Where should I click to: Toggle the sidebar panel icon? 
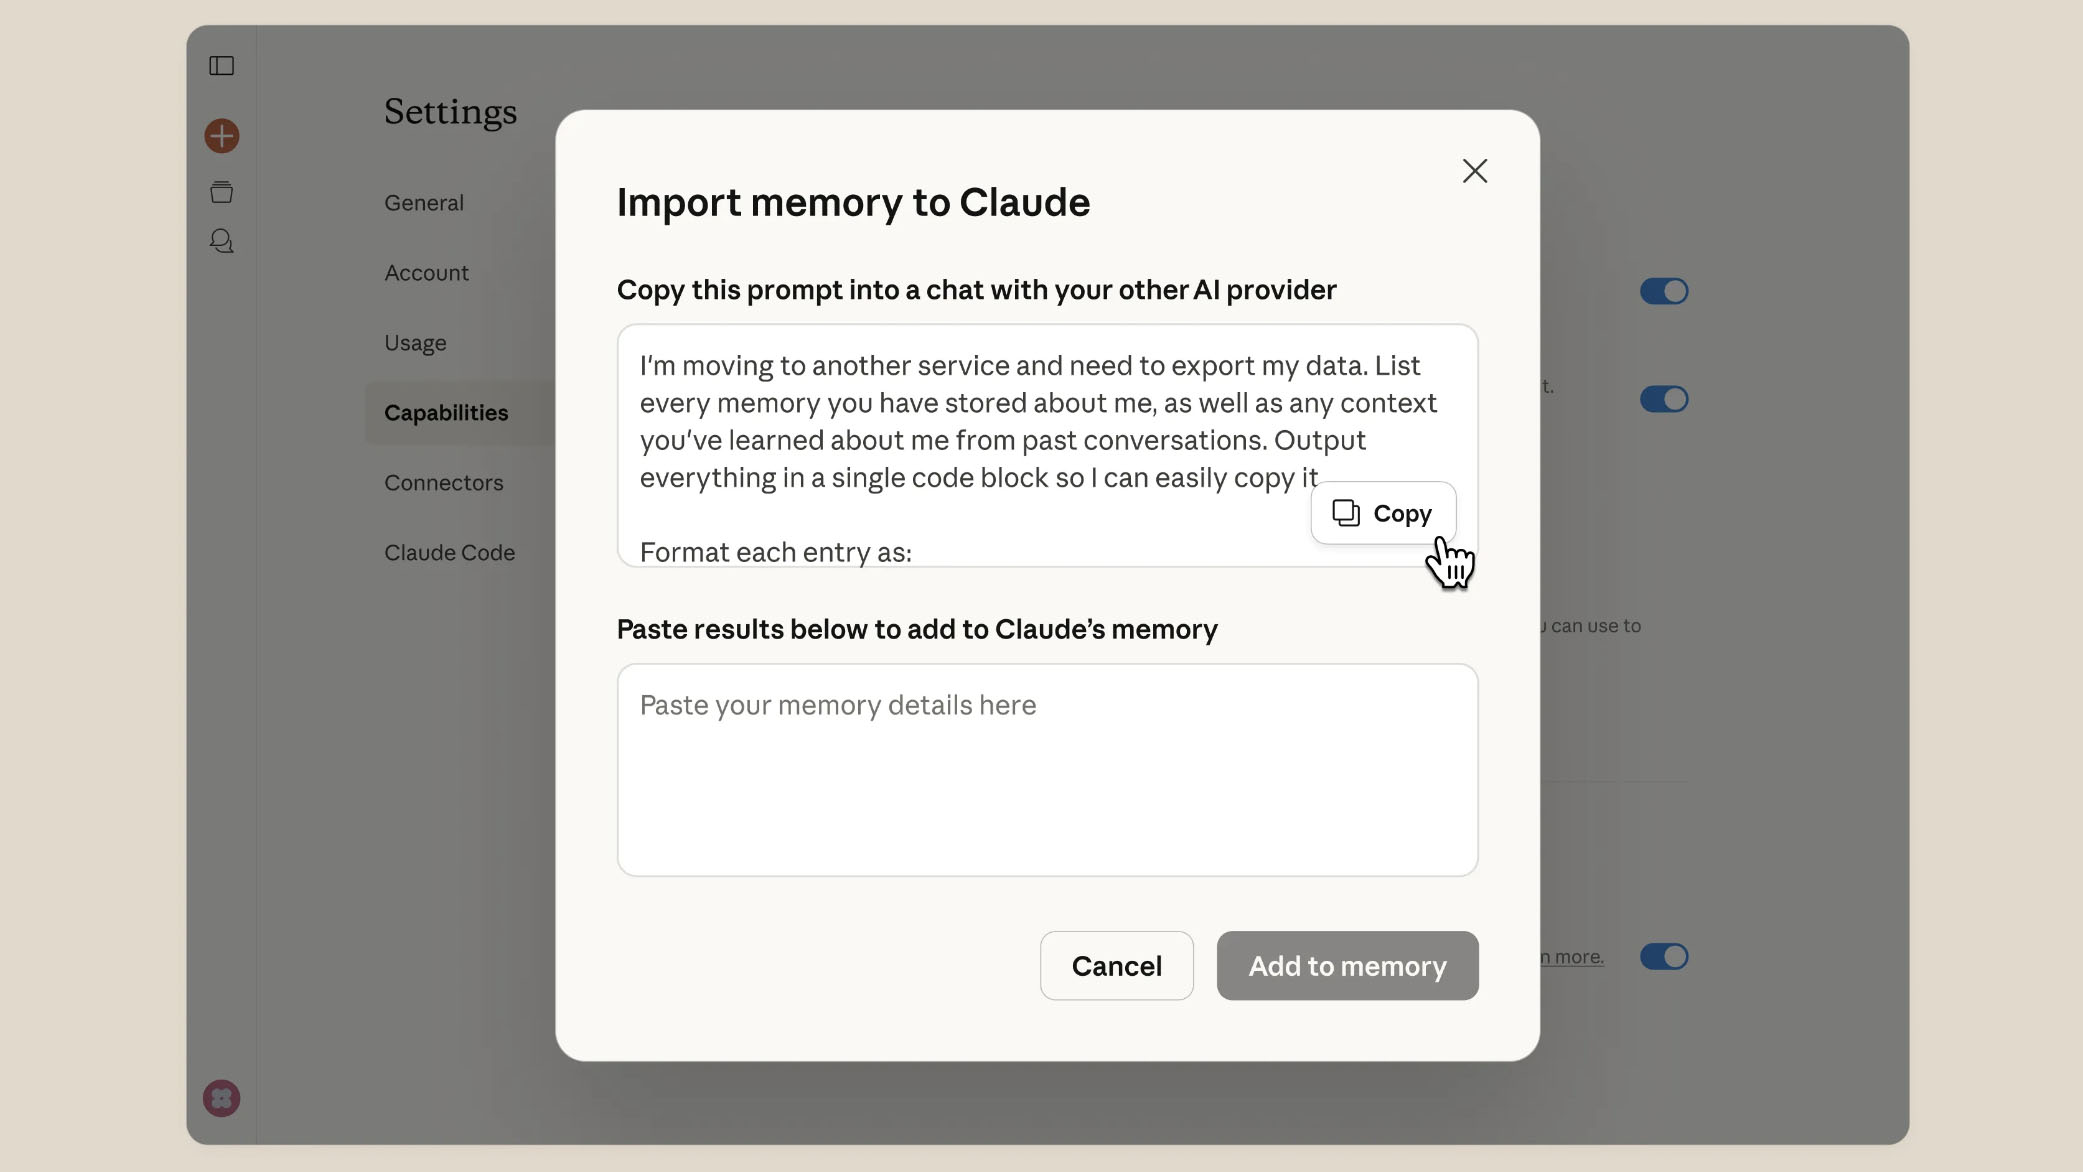click(x=221, y=65)
